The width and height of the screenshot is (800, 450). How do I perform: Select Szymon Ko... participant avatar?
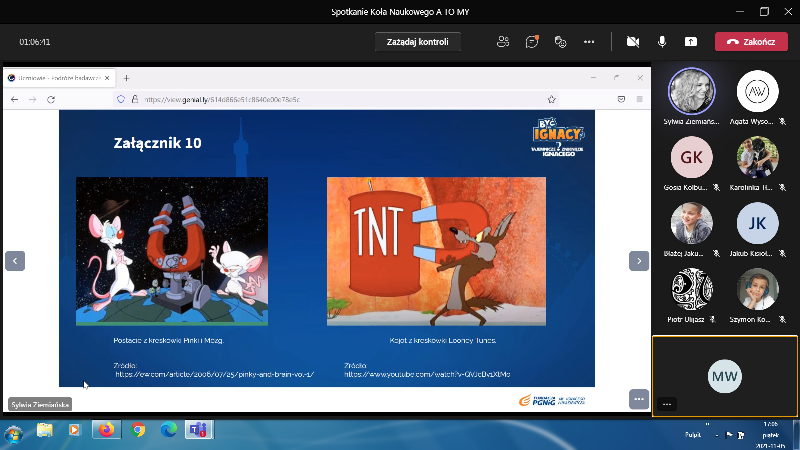[x=758, y=289]
